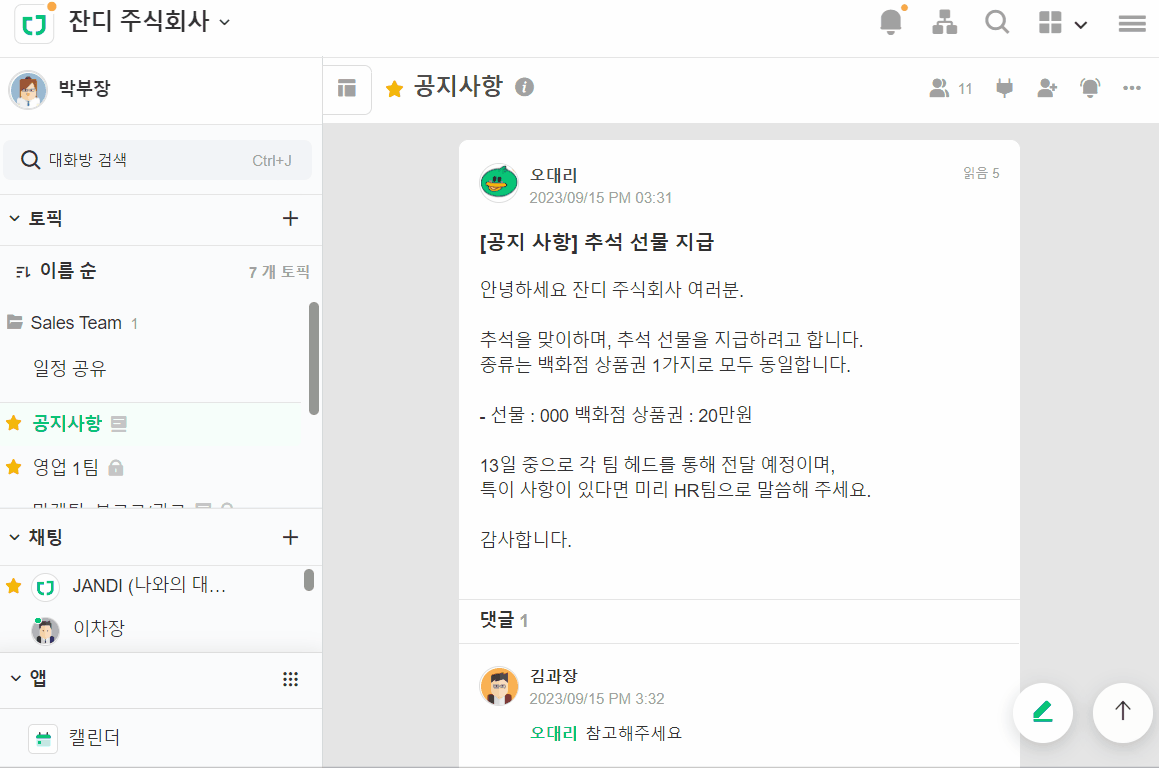This screenshot has width=1159, height=768.
Task: View the 11 members list
Action: [951, 89]
